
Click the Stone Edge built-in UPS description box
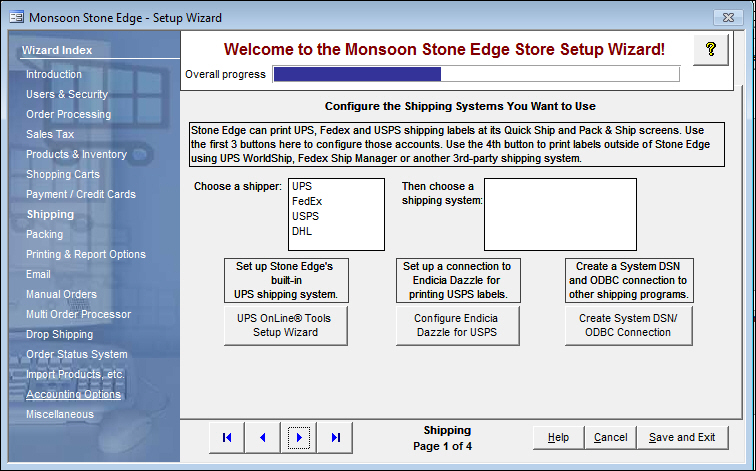pyautogui.click(x=286, y=281)
